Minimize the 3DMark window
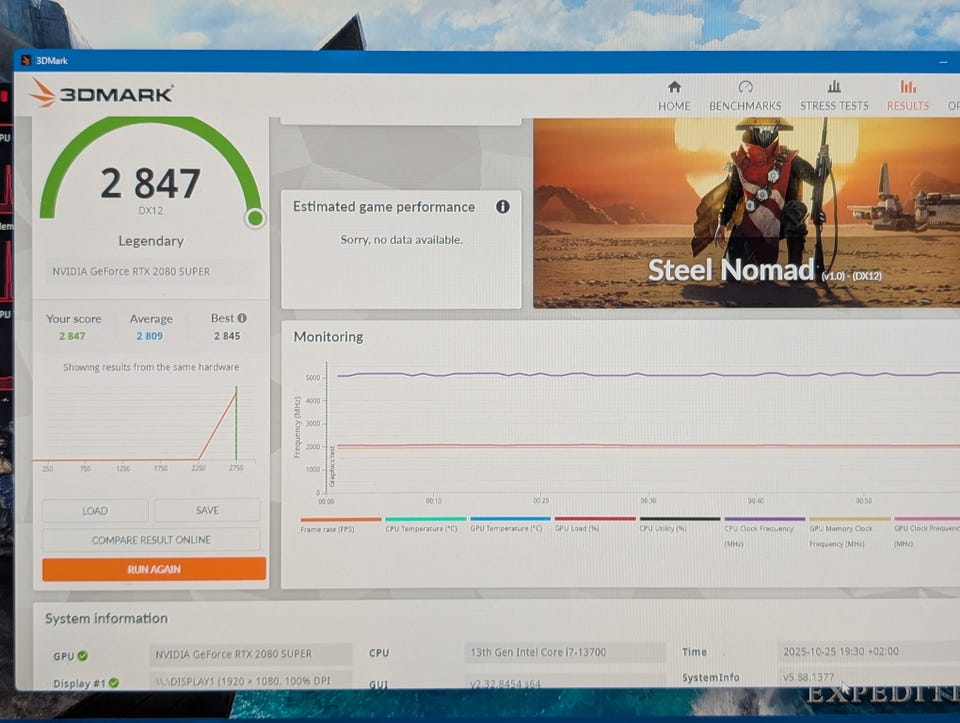960x723 pixels. pos(943,62)
